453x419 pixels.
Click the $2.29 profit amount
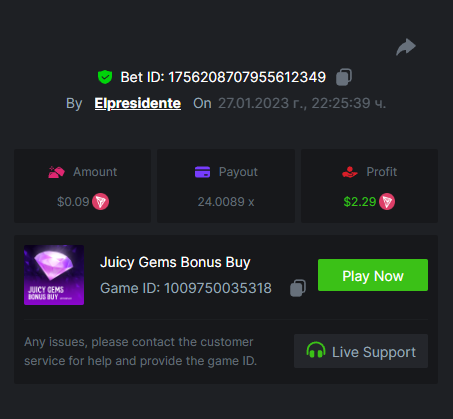coord(360,202)
